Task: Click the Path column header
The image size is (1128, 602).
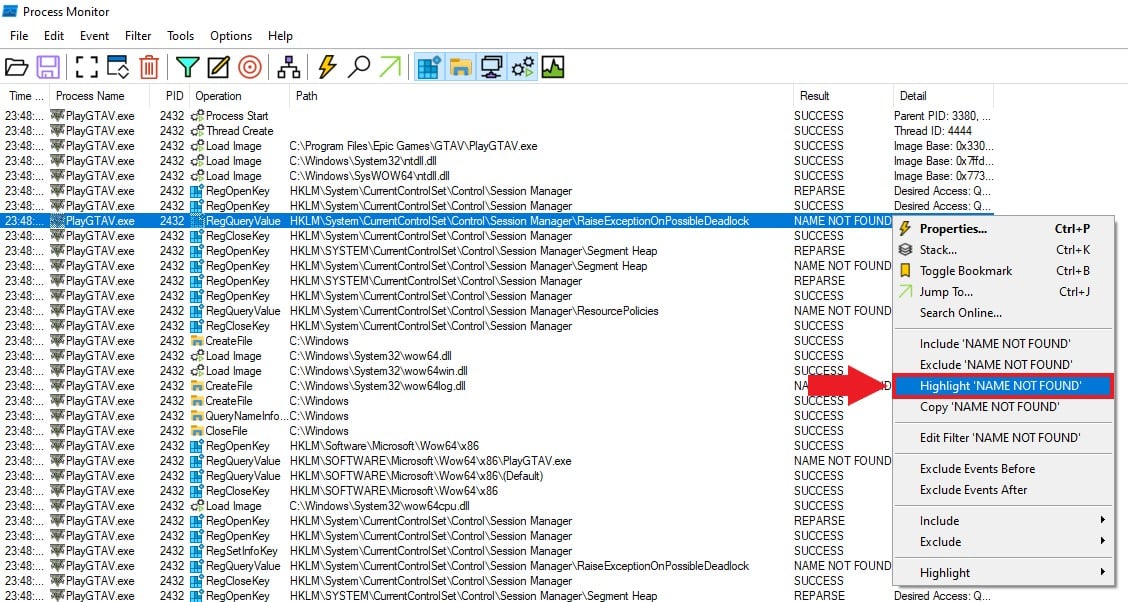Action: click(x=541, y=96)
